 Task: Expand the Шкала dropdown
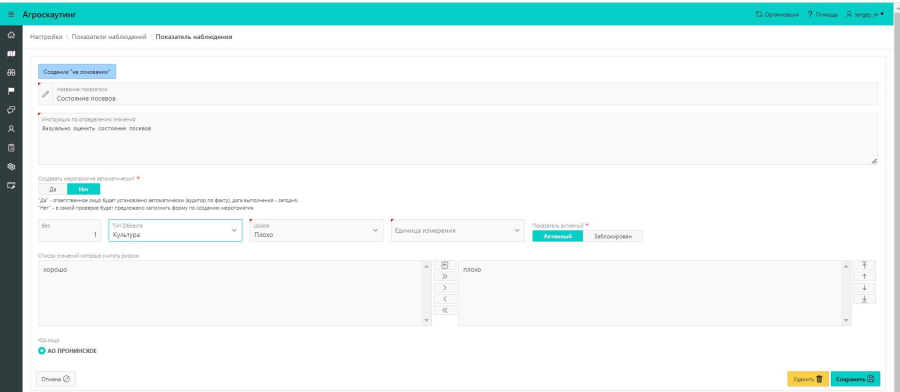coord(316,230)
